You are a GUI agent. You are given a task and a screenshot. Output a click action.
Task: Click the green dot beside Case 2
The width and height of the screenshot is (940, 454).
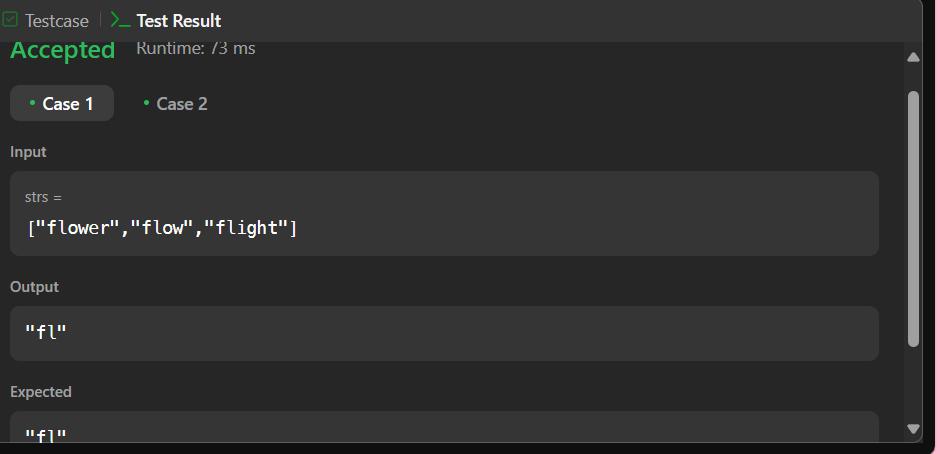click(146, 103)
